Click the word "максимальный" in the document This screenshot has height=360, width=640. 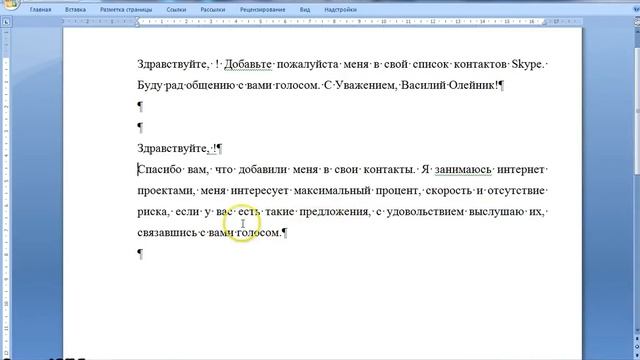(332, 191)
